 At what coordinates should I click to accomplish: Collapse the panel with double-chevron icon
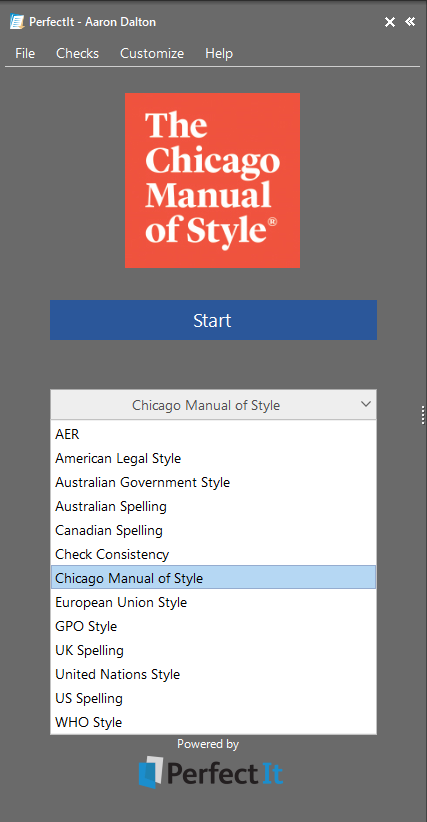coord(410,21)
